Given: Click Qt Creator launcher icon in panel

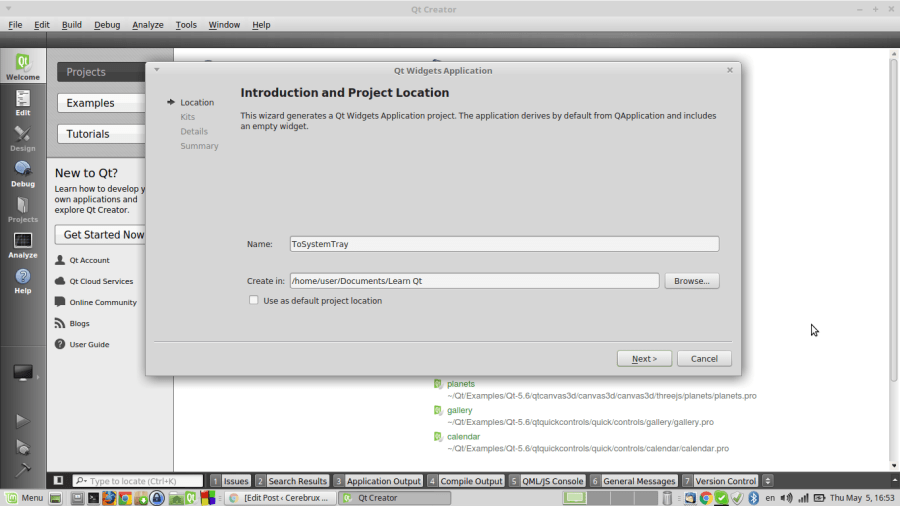Looking at the screenshot, I should pos(191,498).
